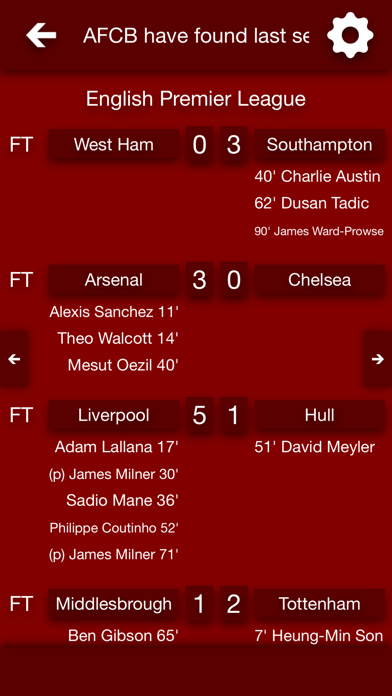Tap the scrolling AFCB news headline
392x696 pixels.
pyautogui.click(x=196, y=36)
